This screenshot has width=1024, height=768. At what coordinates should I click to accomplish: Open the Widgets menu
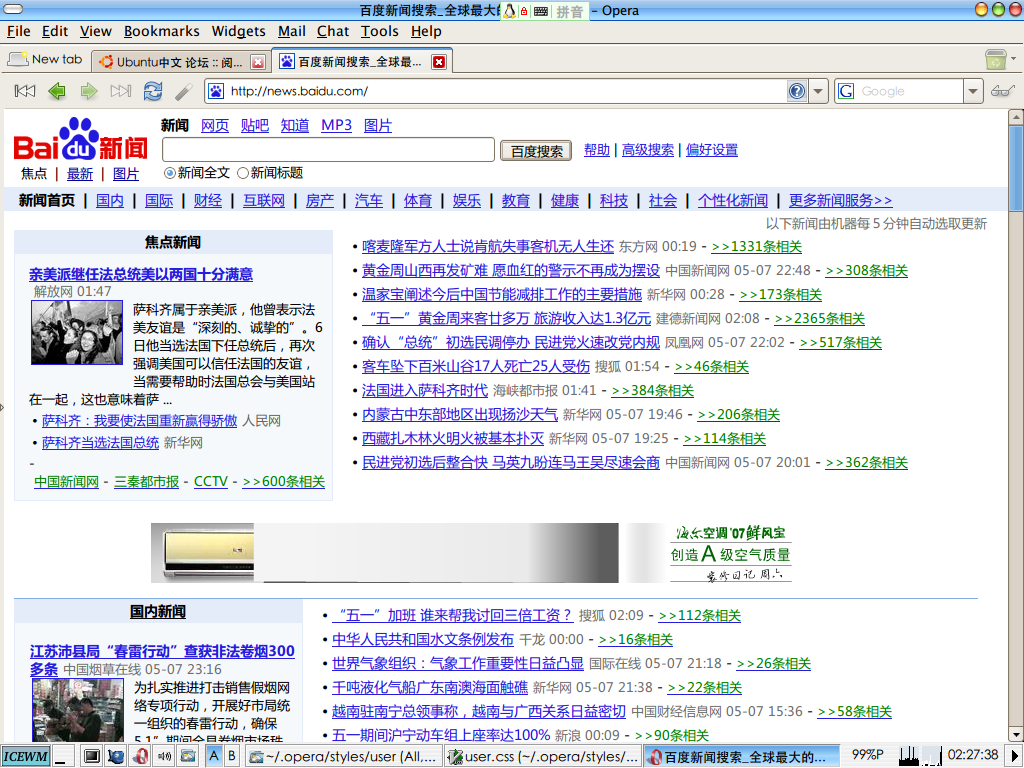pos(238,31)
